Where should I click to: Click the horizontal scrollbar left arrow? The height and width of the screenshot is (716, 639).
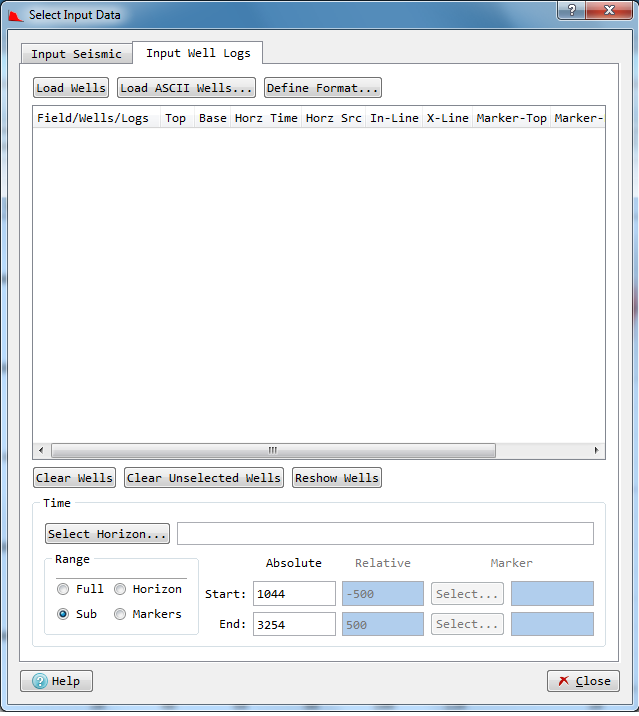(41, 450)
